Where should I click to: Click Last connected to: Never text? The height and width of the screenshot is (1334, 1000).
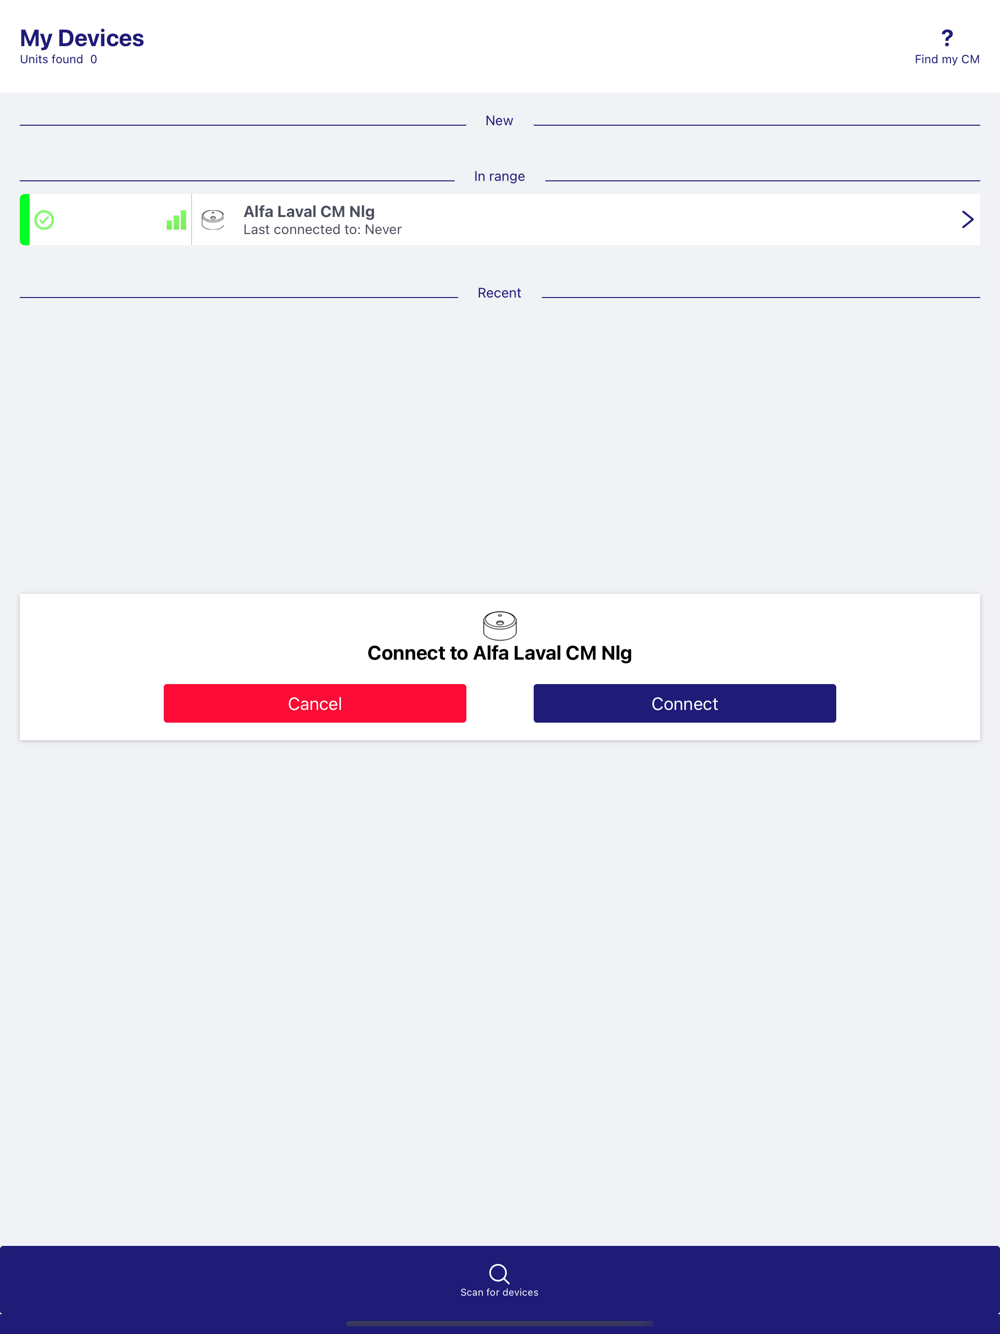322,229
